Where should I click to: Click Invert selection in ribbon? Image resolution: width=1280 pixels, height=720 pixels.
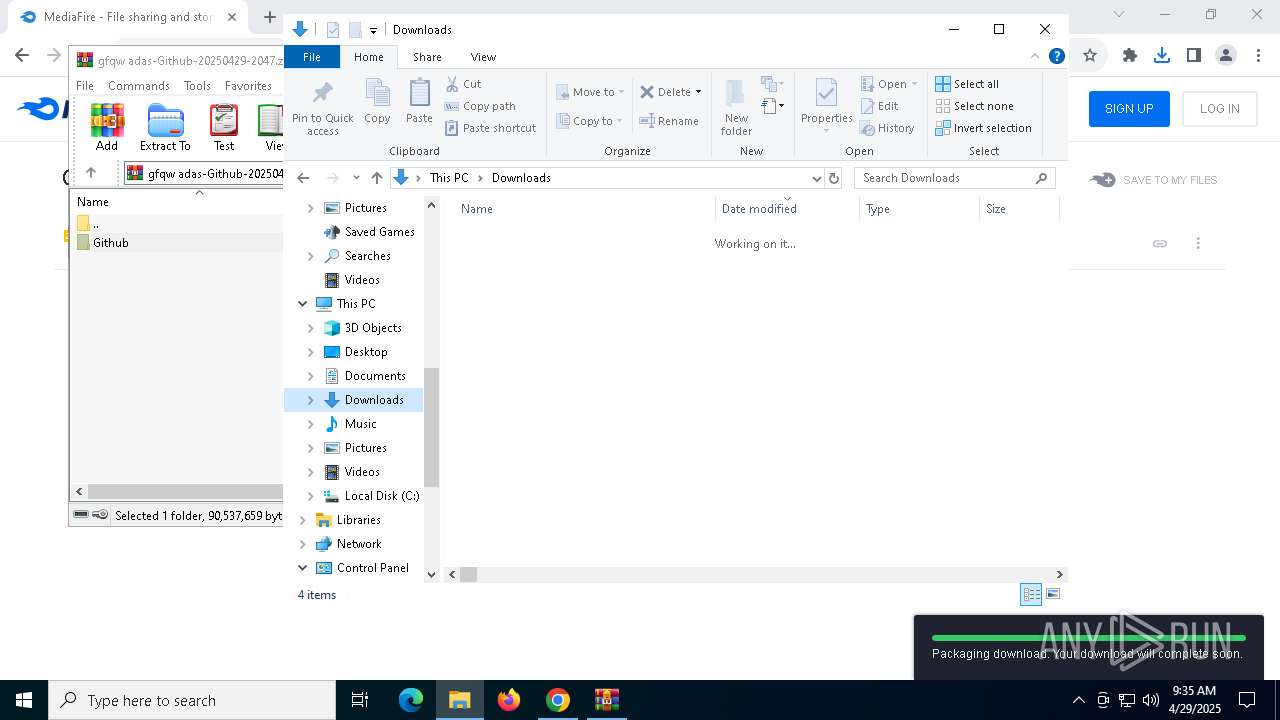coord(983,128)
